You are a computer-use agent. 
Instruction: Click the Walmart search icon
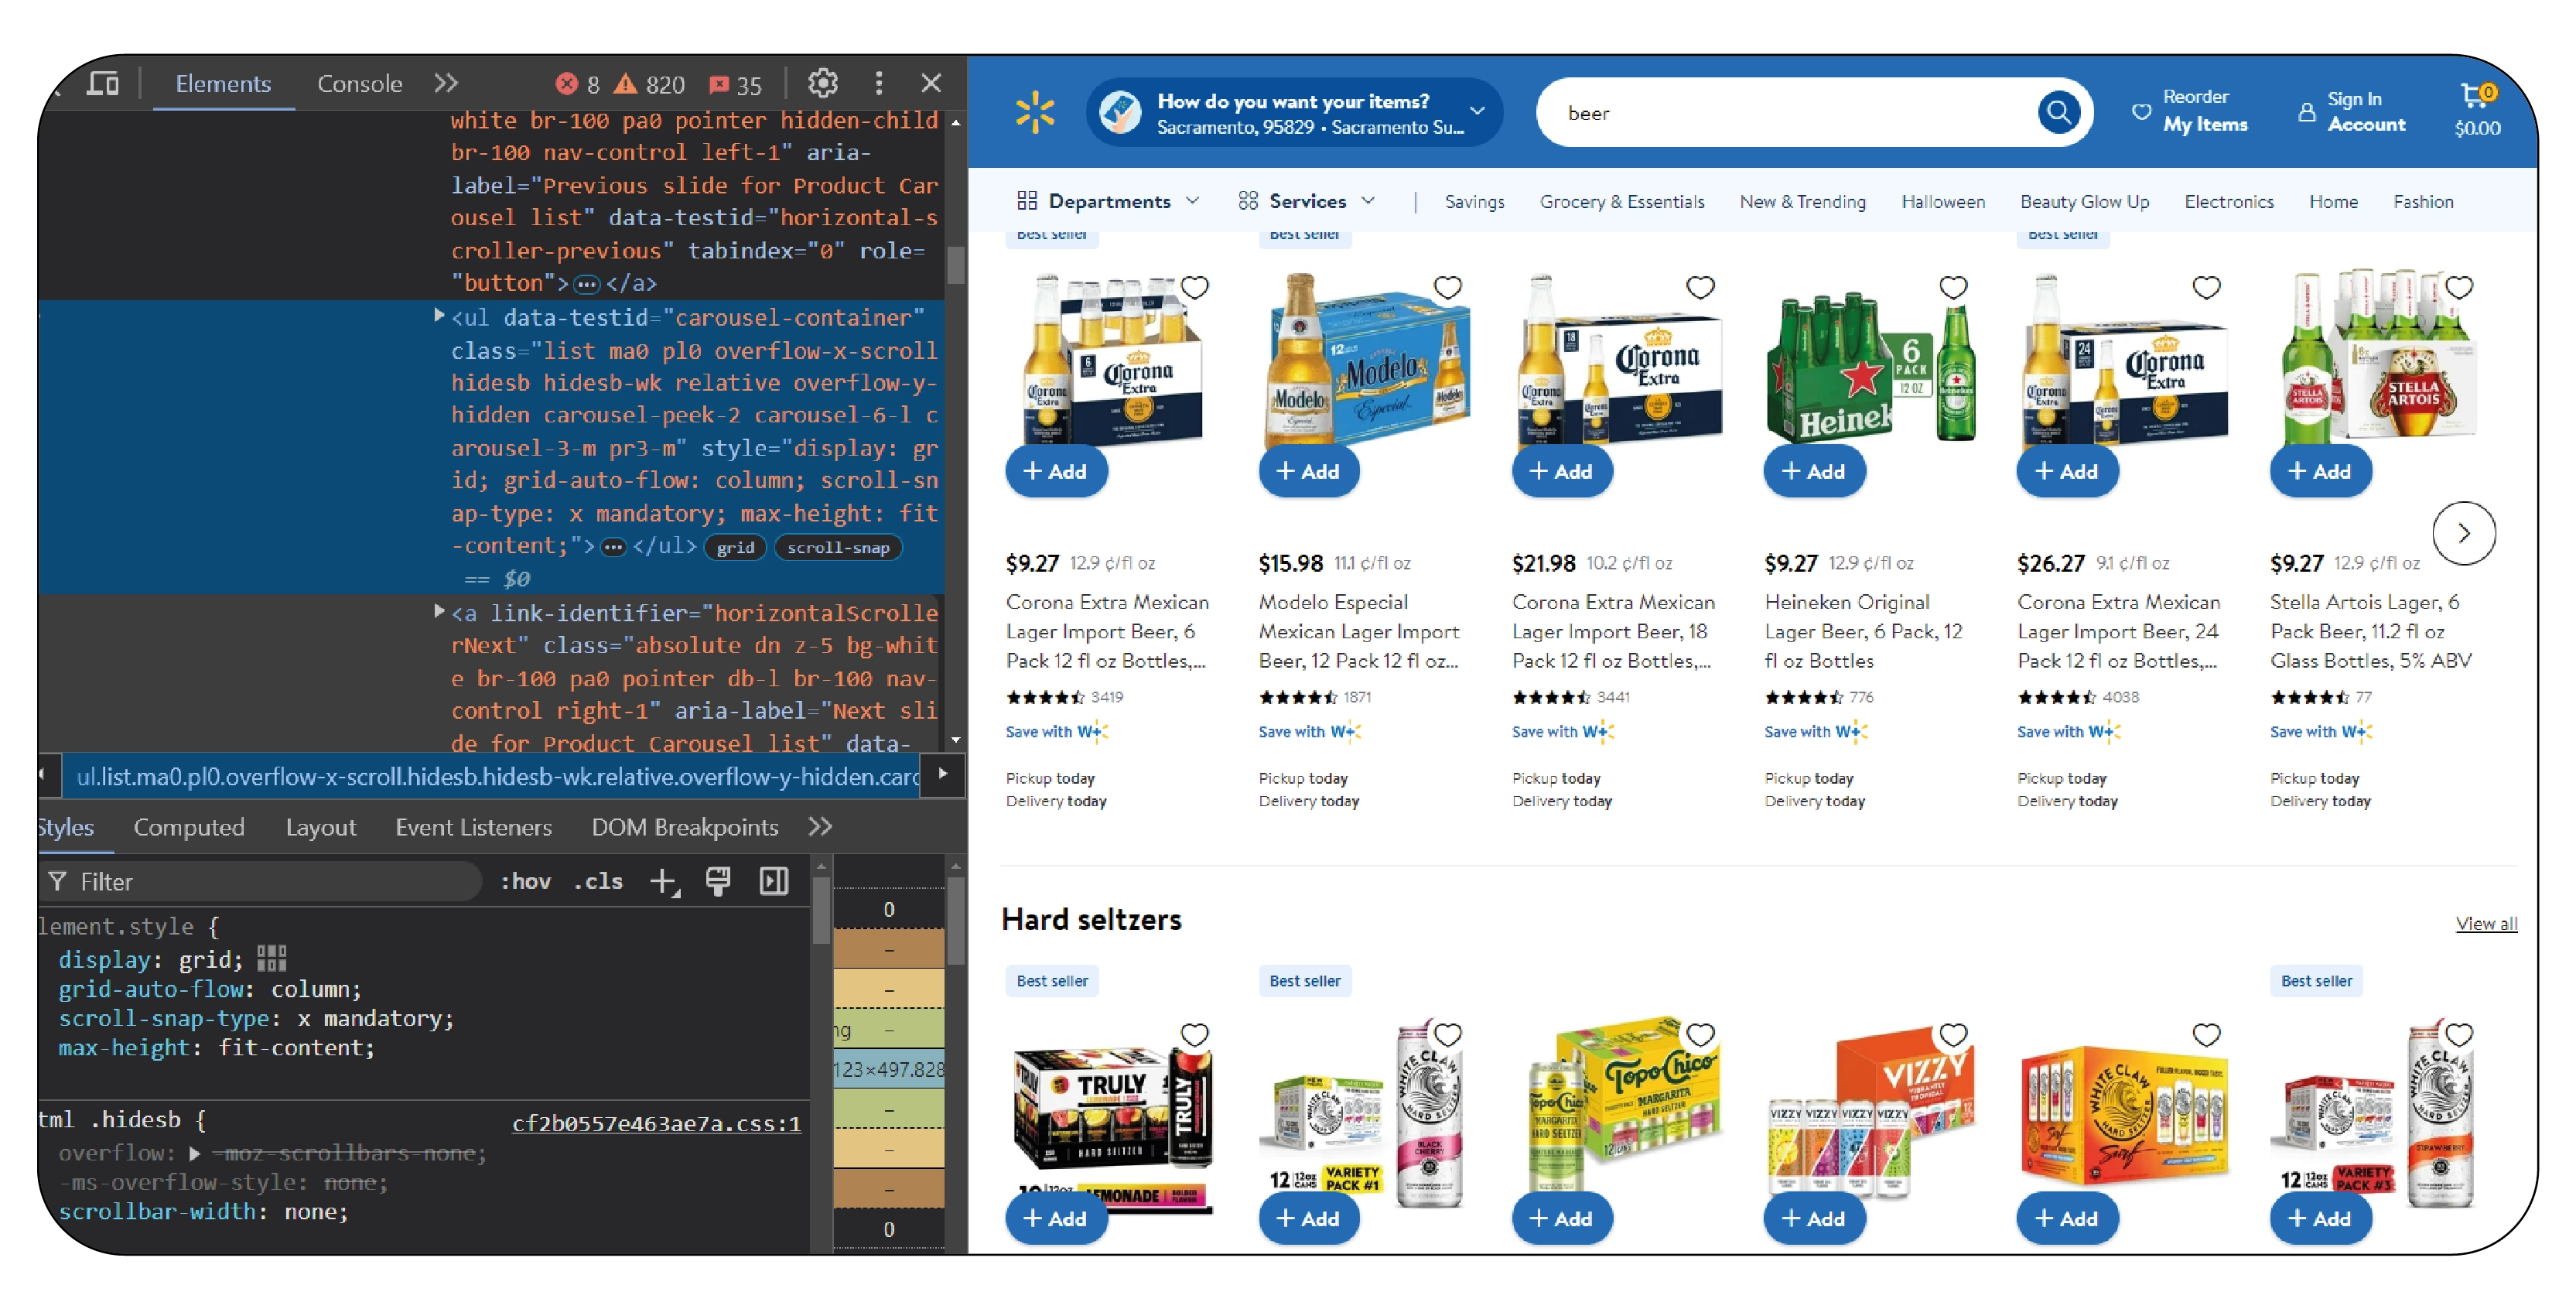click(x=2058, y=112)
